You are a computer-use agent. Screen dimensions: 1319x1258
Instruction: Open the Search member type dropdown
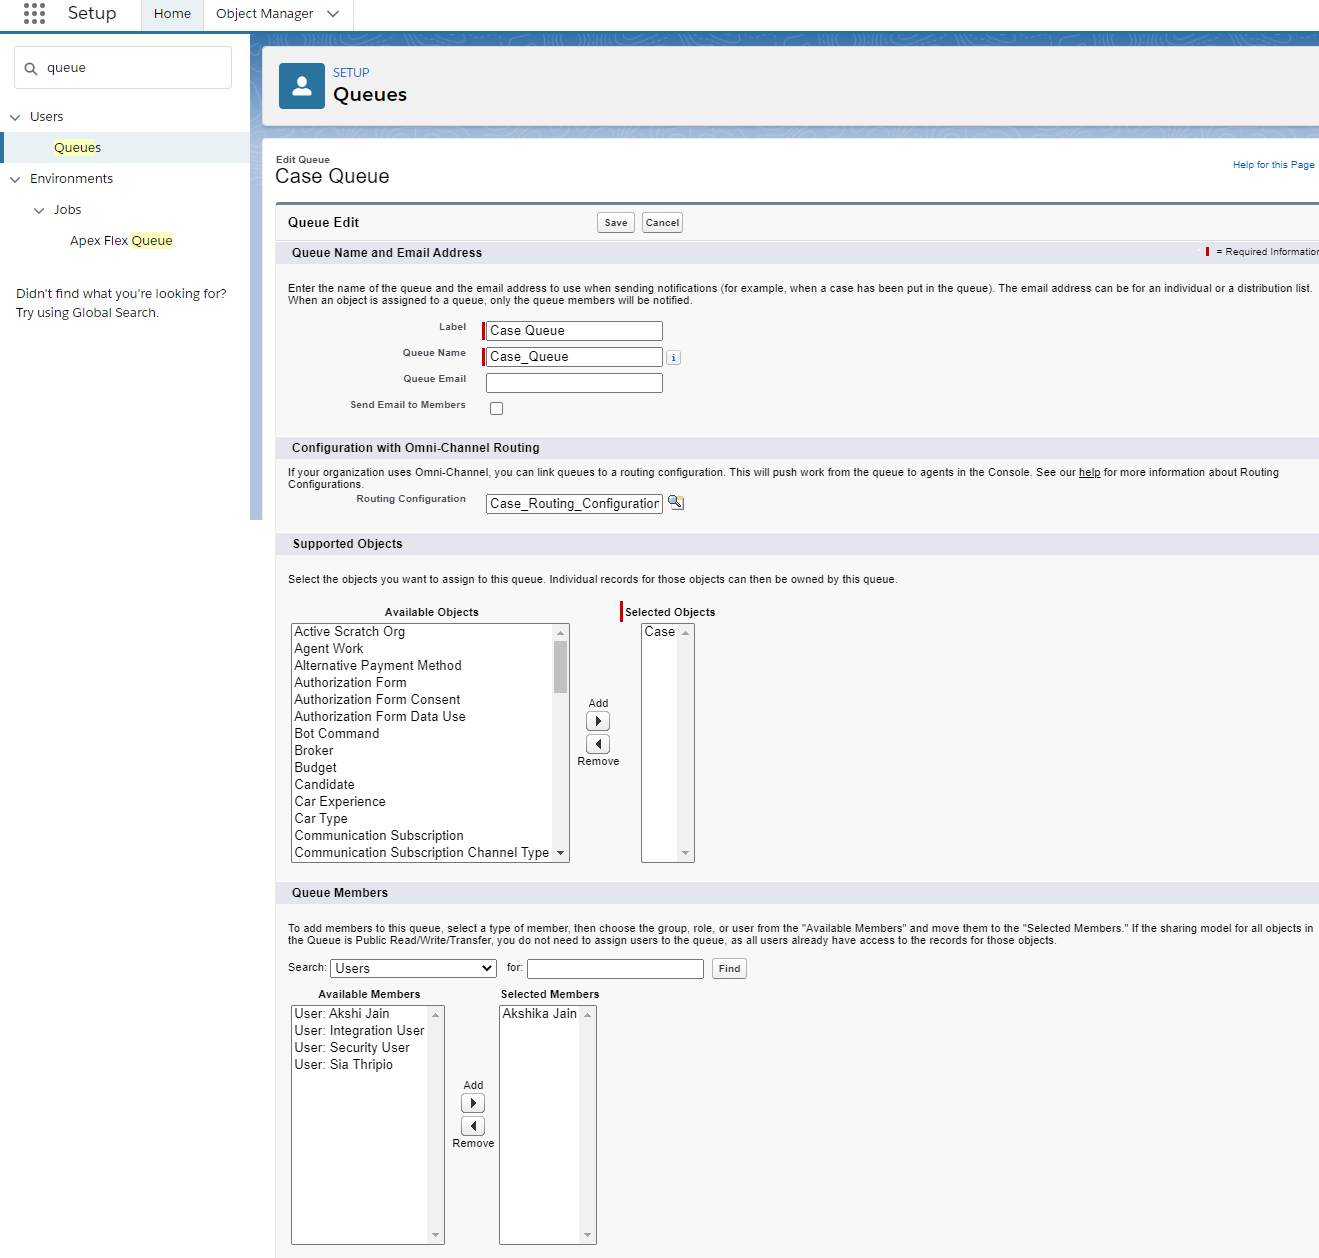pyautogui.click(x=413, y=968)
